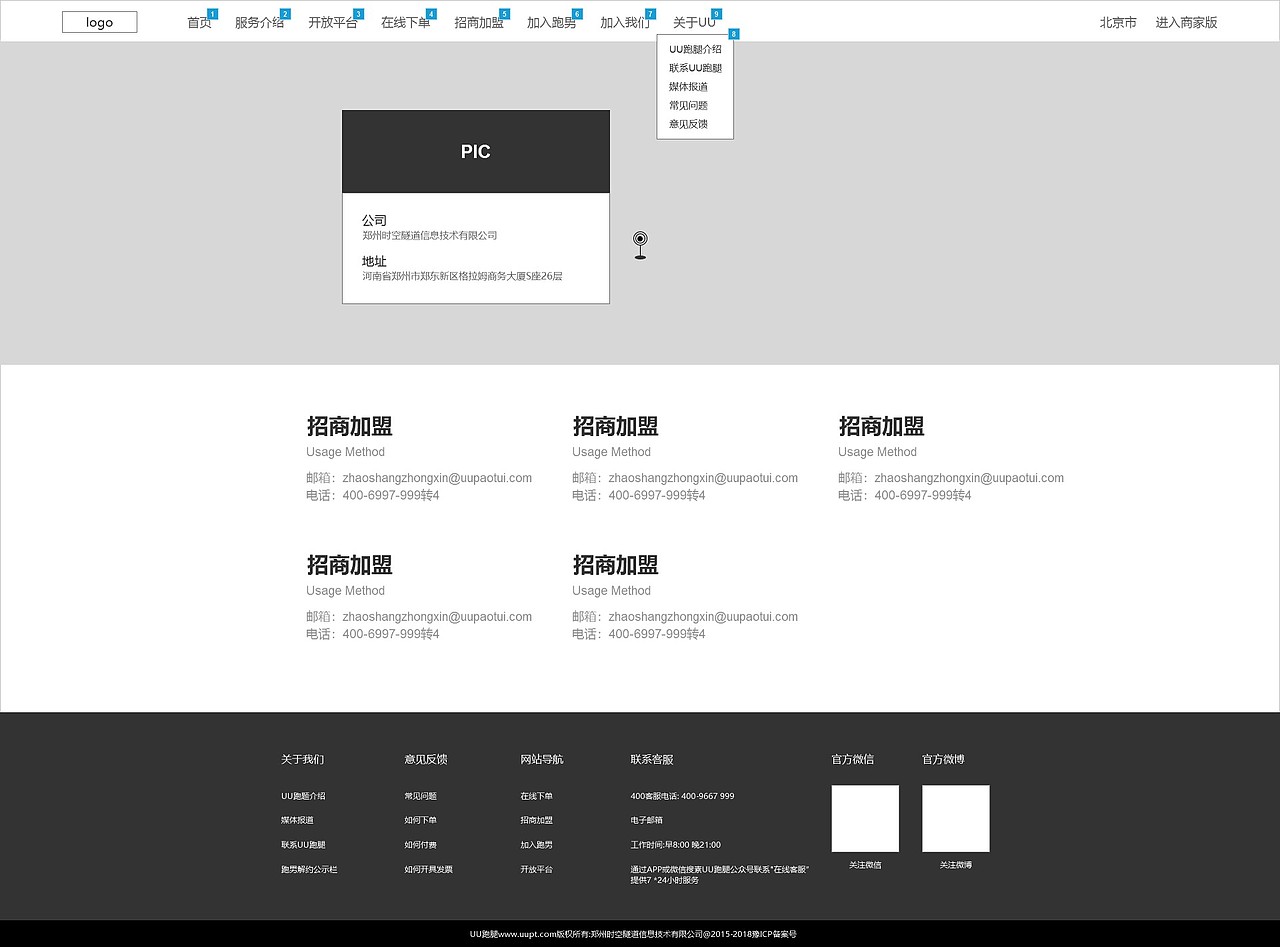Open UU跑腿介绍 link in footer 关于我们 column
The height and width of the screenshot is (947, 1280).
pos(303,796)
